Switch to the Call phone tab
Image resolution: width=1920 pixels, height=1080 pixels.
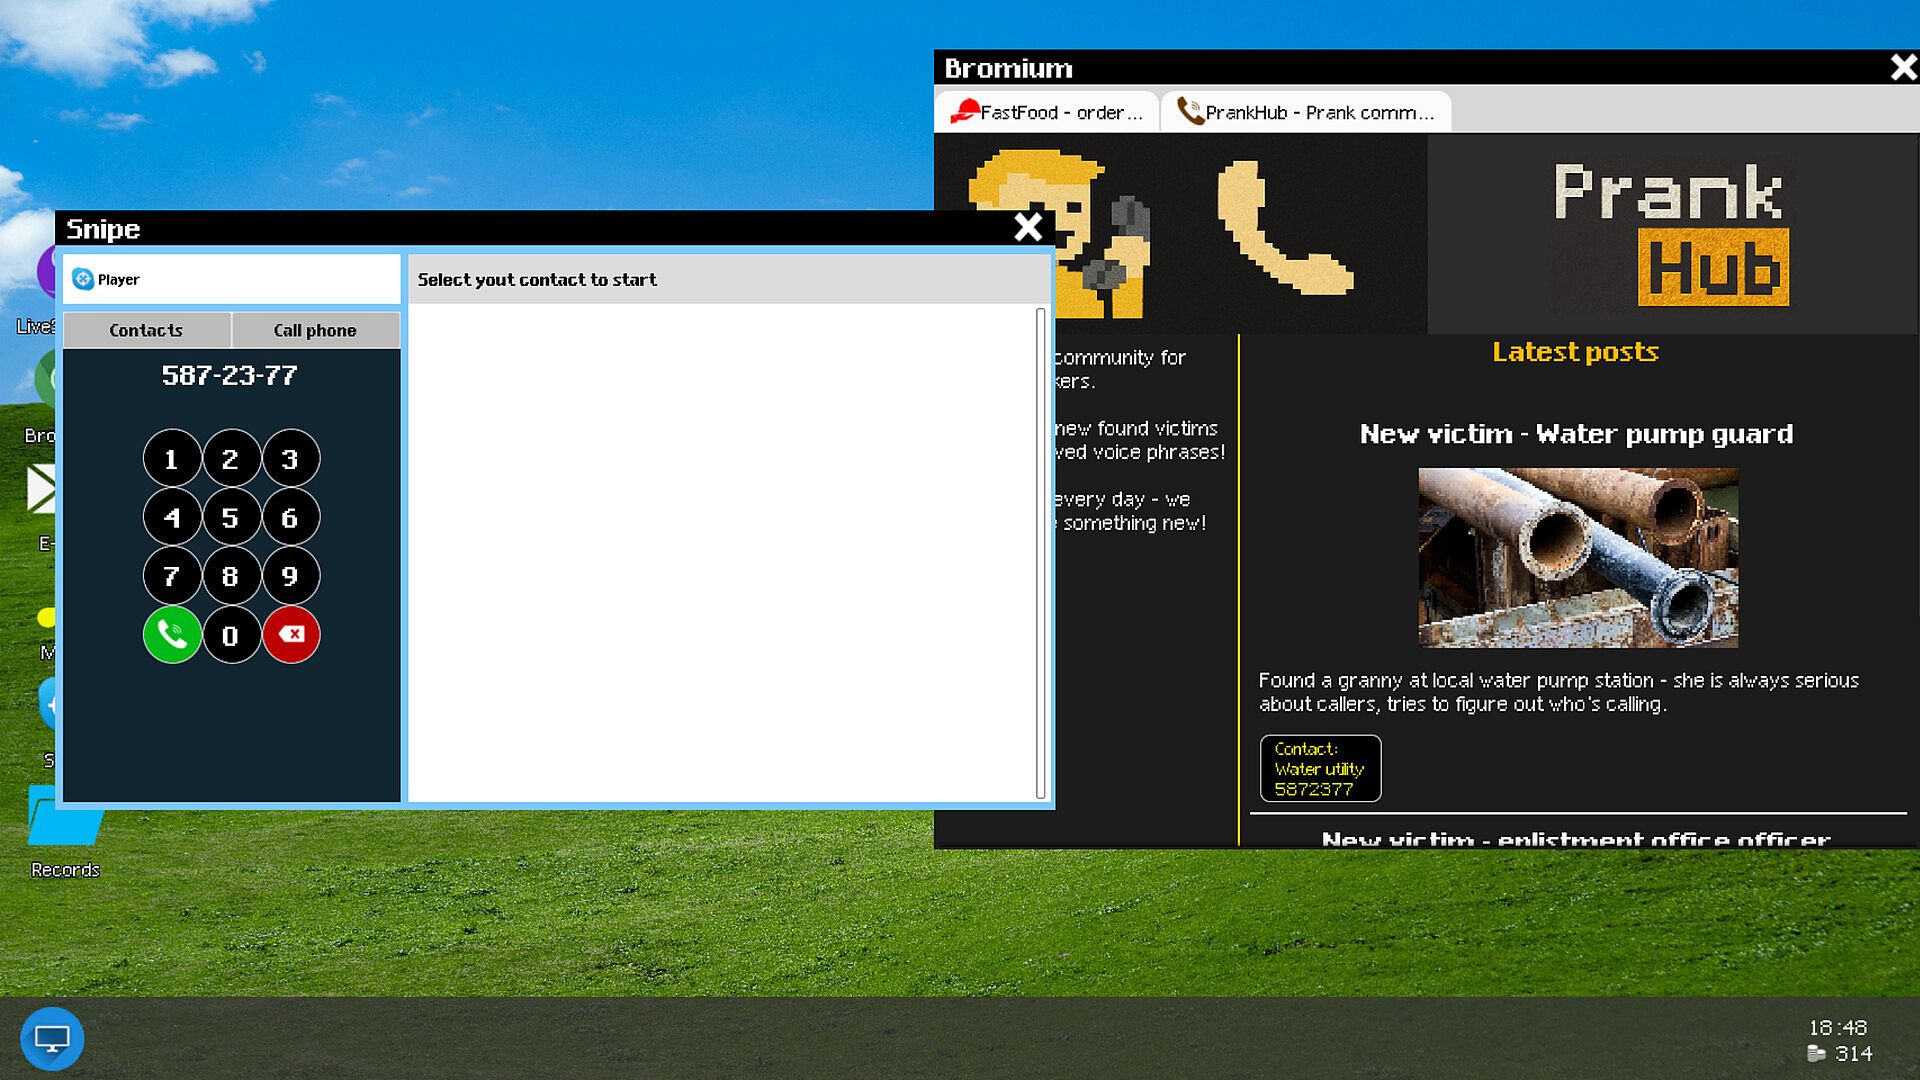[x=315, y=330]
